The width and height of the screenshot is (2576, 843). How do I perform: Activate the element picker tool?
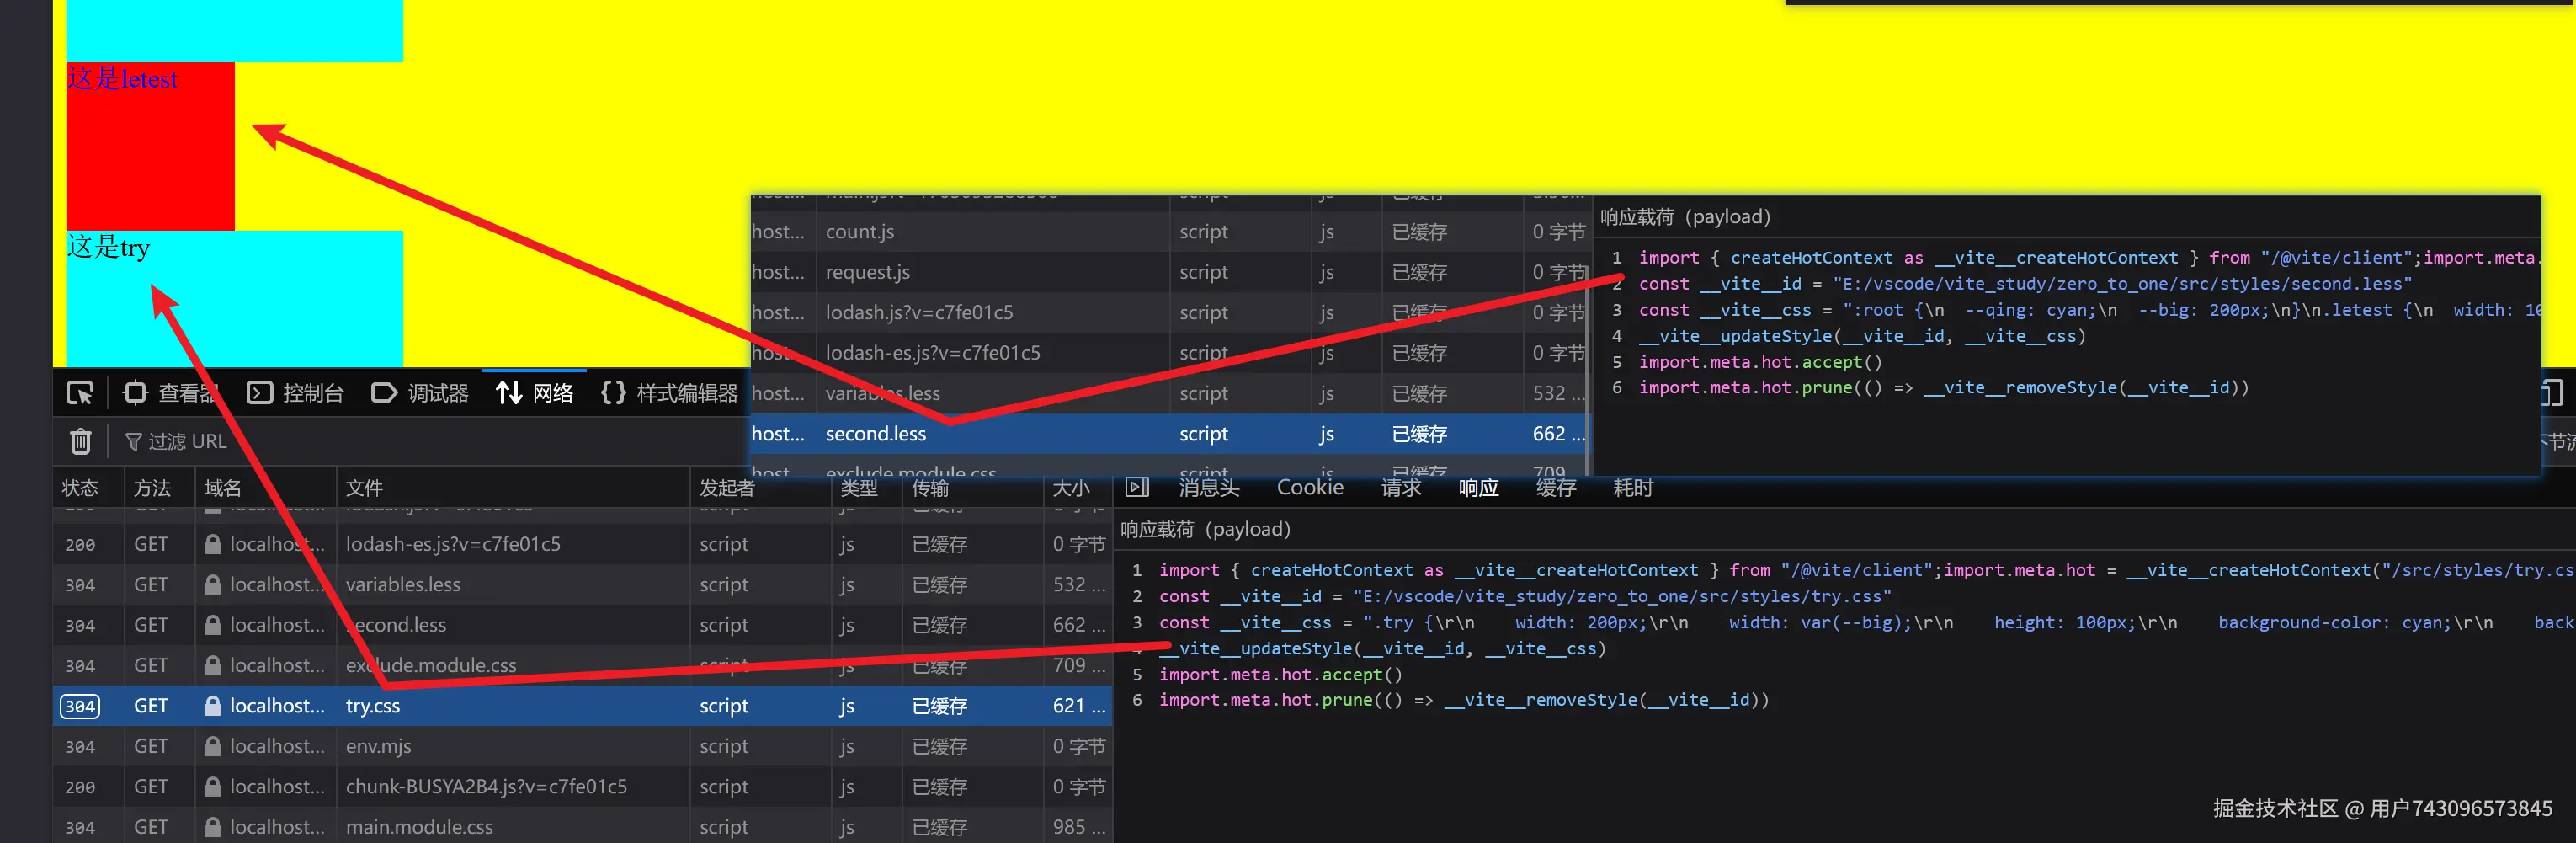click(x=80, y=393)
